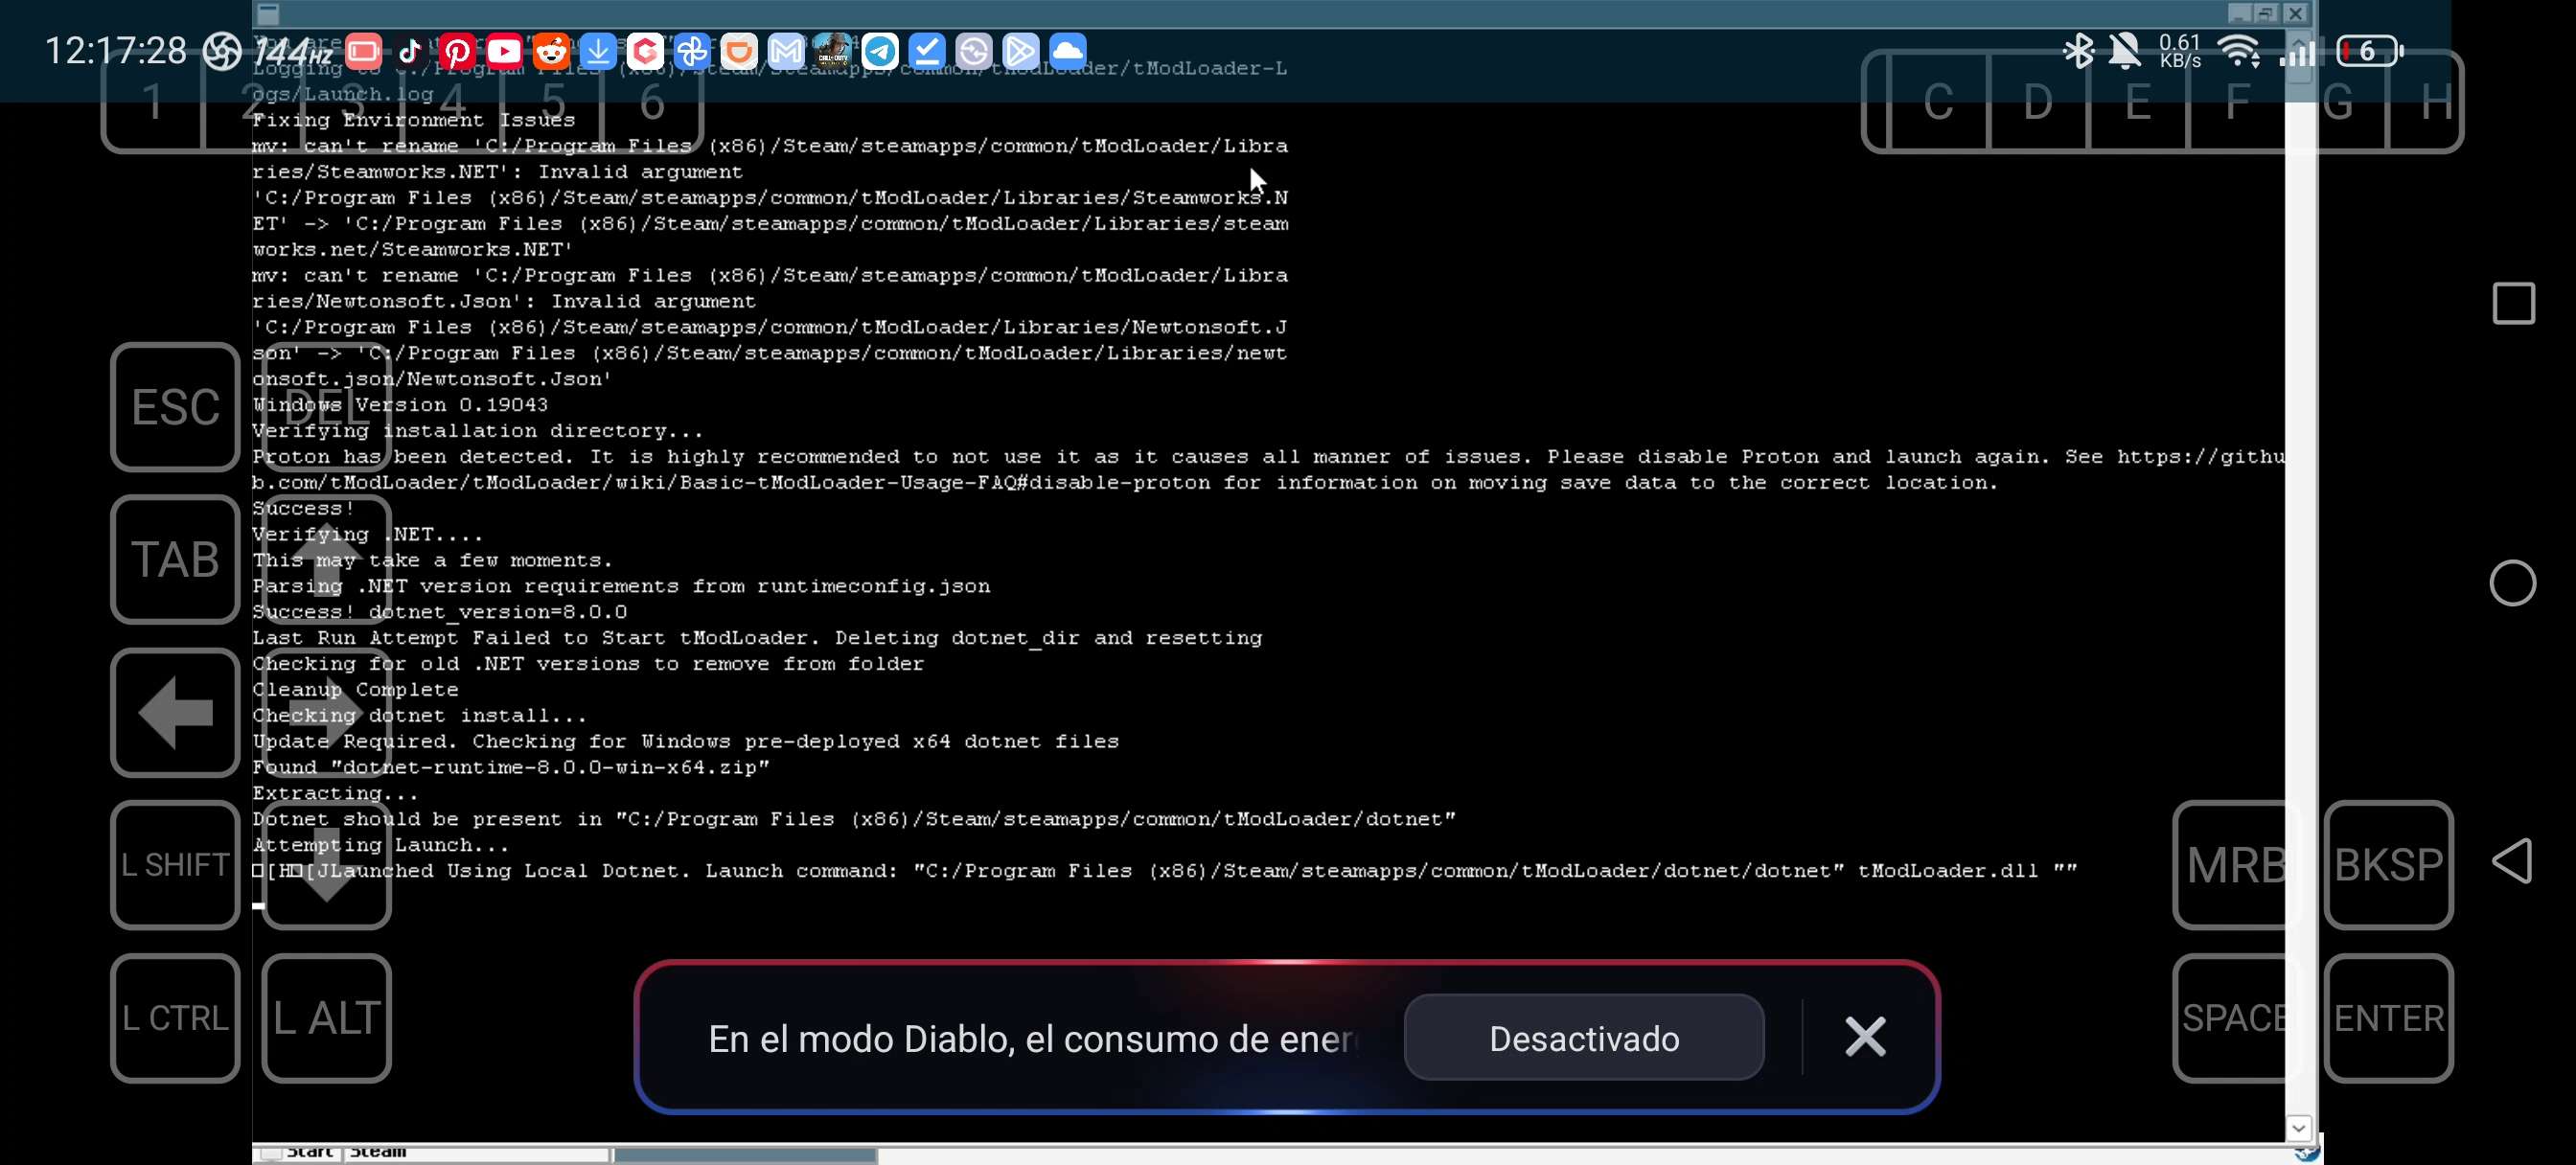This screenshot has width=2576, height=1165.
Task: Tap the camera shutter icon beside clock
Action: click(x=222, y=51)
